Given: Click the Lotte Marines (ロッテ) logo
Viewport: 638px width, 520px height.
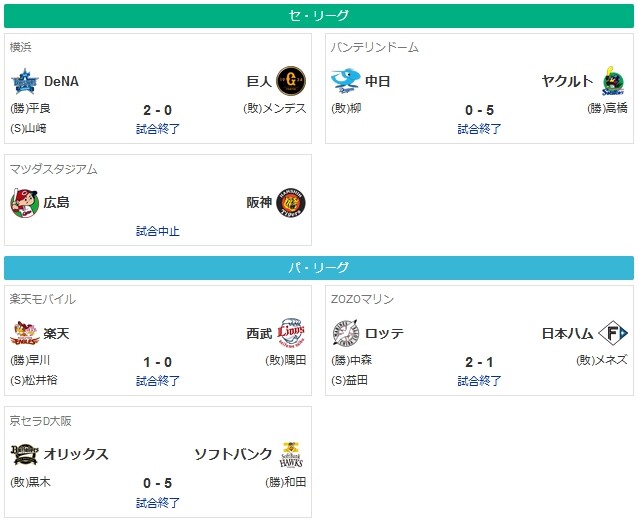Looking at the screenshot, I should click(345, 333).
